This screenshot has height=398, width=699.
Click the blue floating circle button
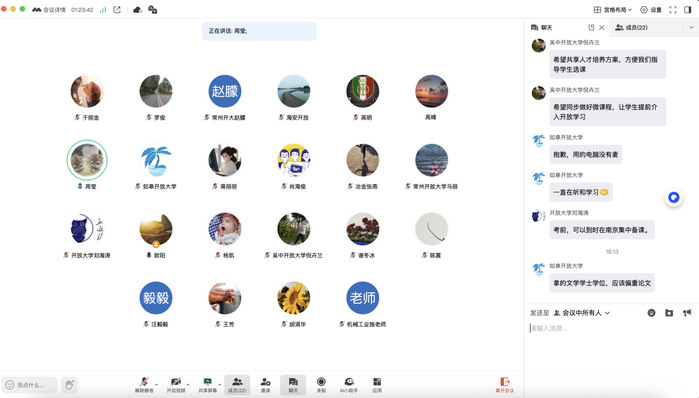point(674,197)
